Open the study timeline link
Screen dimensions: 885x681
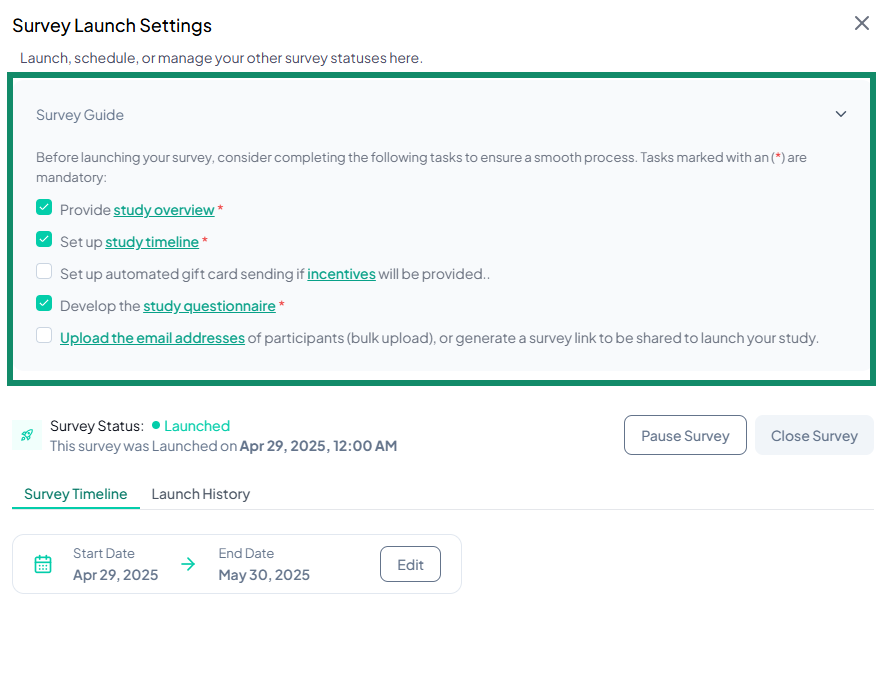(152, 241)
